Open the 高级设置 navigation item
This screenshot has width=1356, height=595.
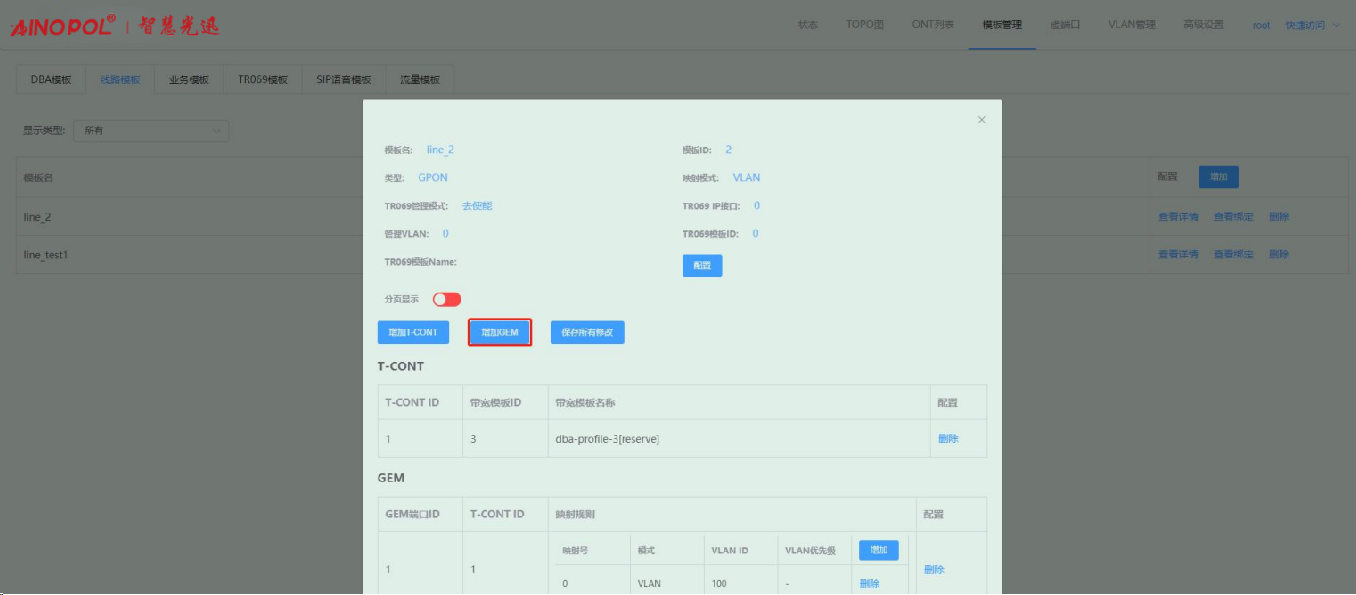click(x=1203, y=25)
